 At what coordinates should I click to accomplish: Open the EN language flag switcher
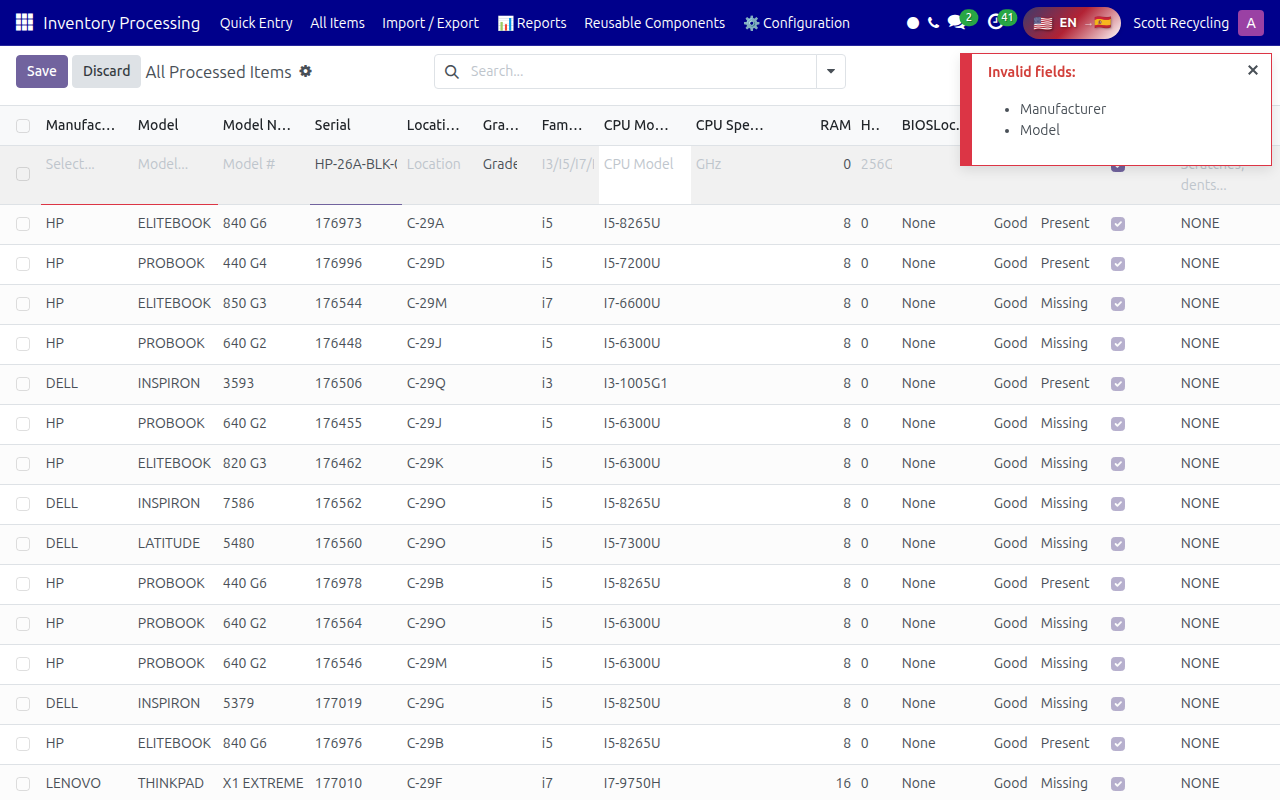(x=1072, y=23)
